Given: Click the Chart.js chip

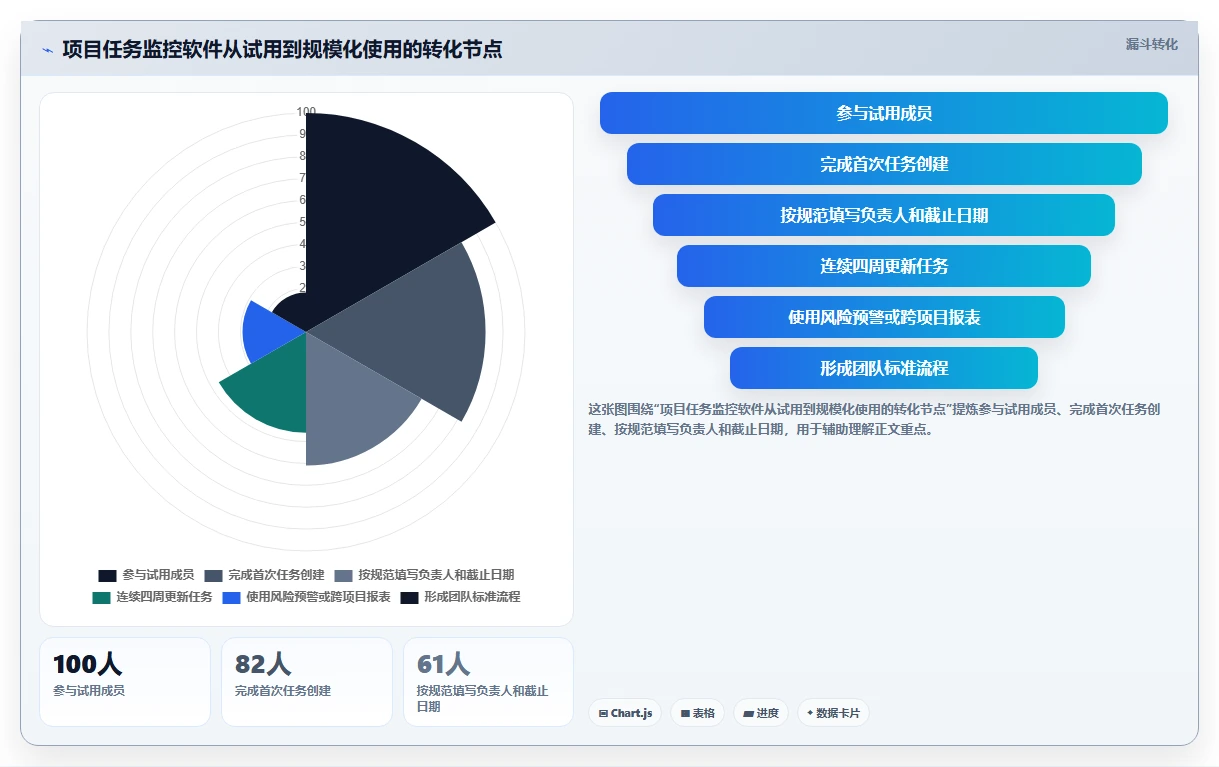Looking at the screenshot, I should click(x=625, y=713).
